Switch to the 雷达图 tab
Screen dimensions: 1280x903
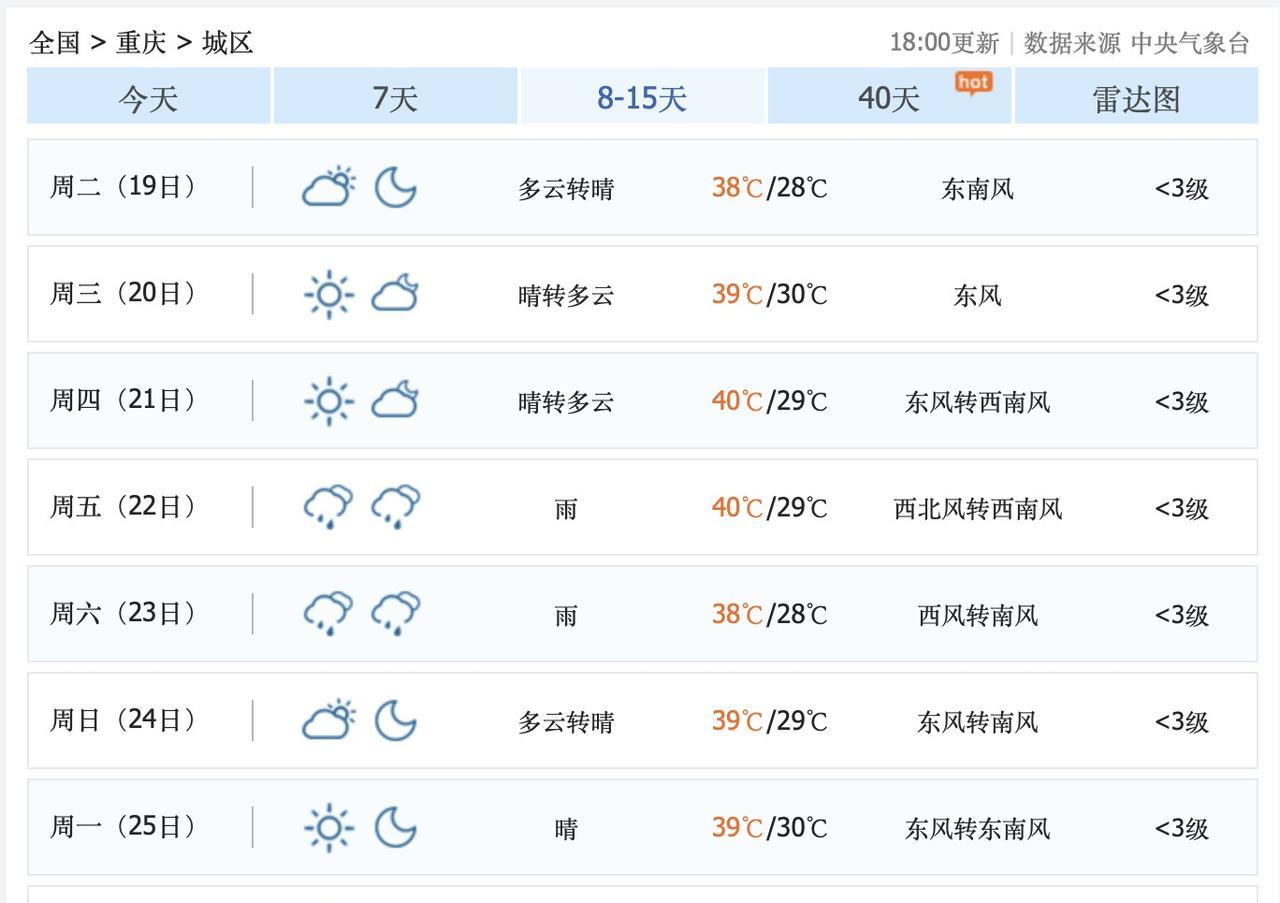[1136, 97]
